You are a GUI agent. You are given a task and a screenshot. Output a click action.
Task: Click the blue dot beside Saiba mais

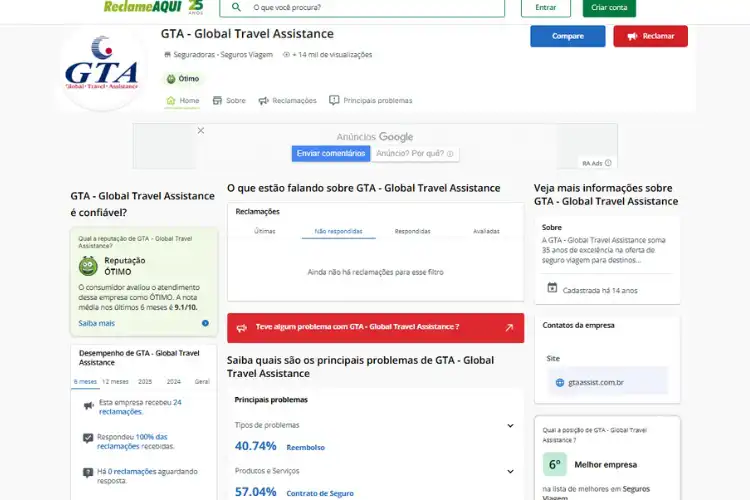(x=205, y=323)
